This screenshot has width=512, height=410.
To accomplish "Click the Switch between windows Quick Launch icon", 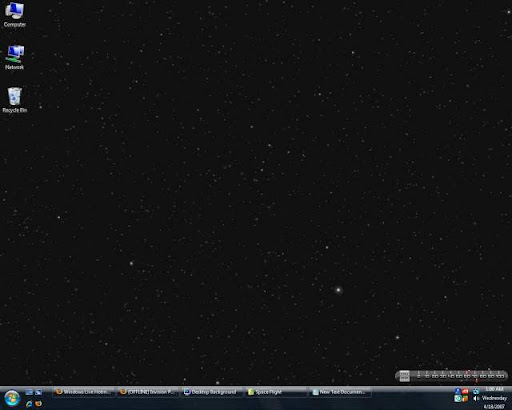I will click(x=39, y=392).
